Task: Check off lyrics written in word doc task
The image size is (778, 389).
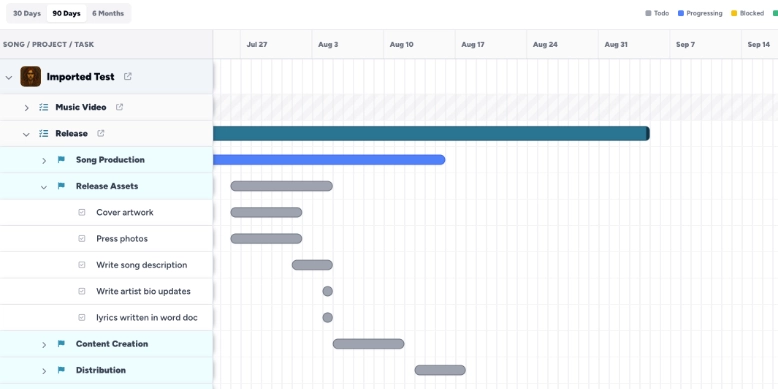Action: (82, 318)
